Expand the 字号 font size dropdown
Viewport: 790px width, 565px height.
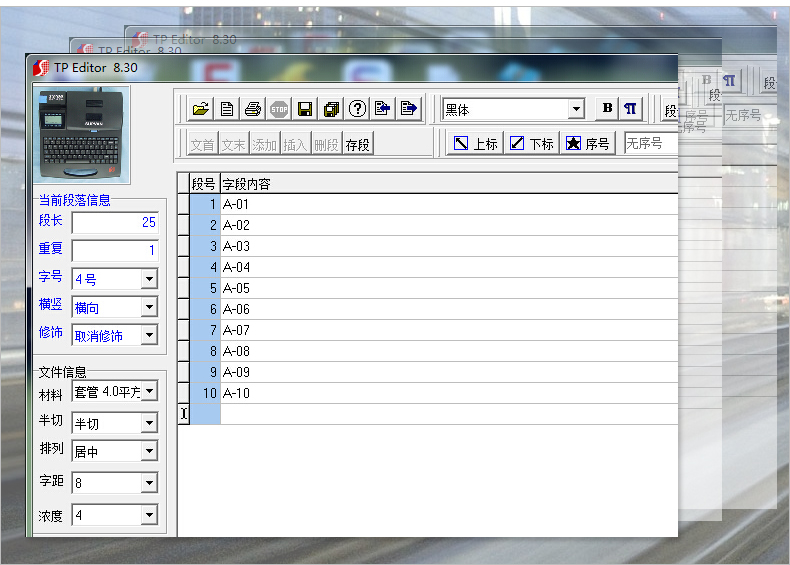click(149, 280)
